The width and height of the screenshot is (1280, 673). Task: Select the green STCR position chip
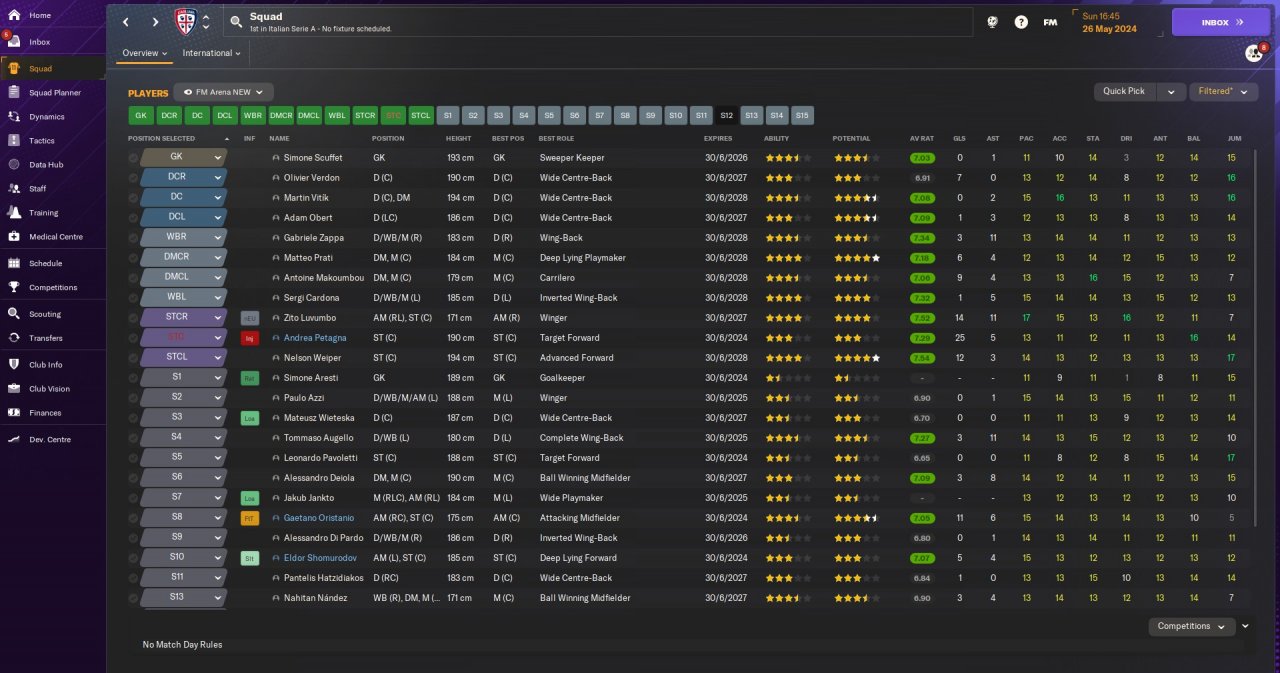pyautogui.click(x=365, y=115)
